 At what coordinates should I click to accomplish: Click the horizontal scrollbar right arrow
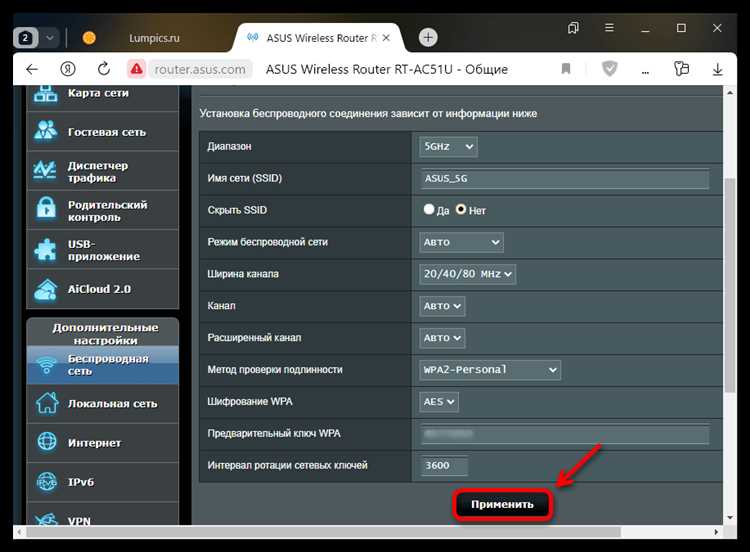(x=716, y=532)
